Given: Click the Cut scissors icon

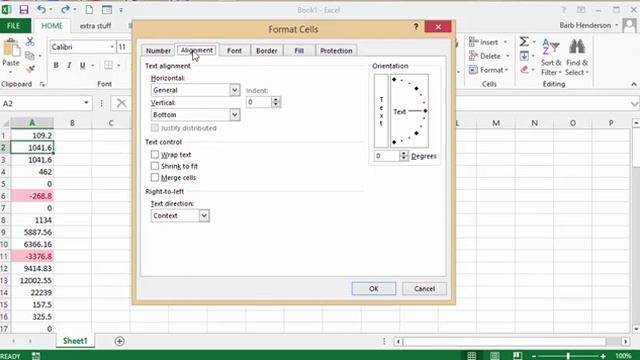Looking at the screenshot, I should tap(30, 42).
